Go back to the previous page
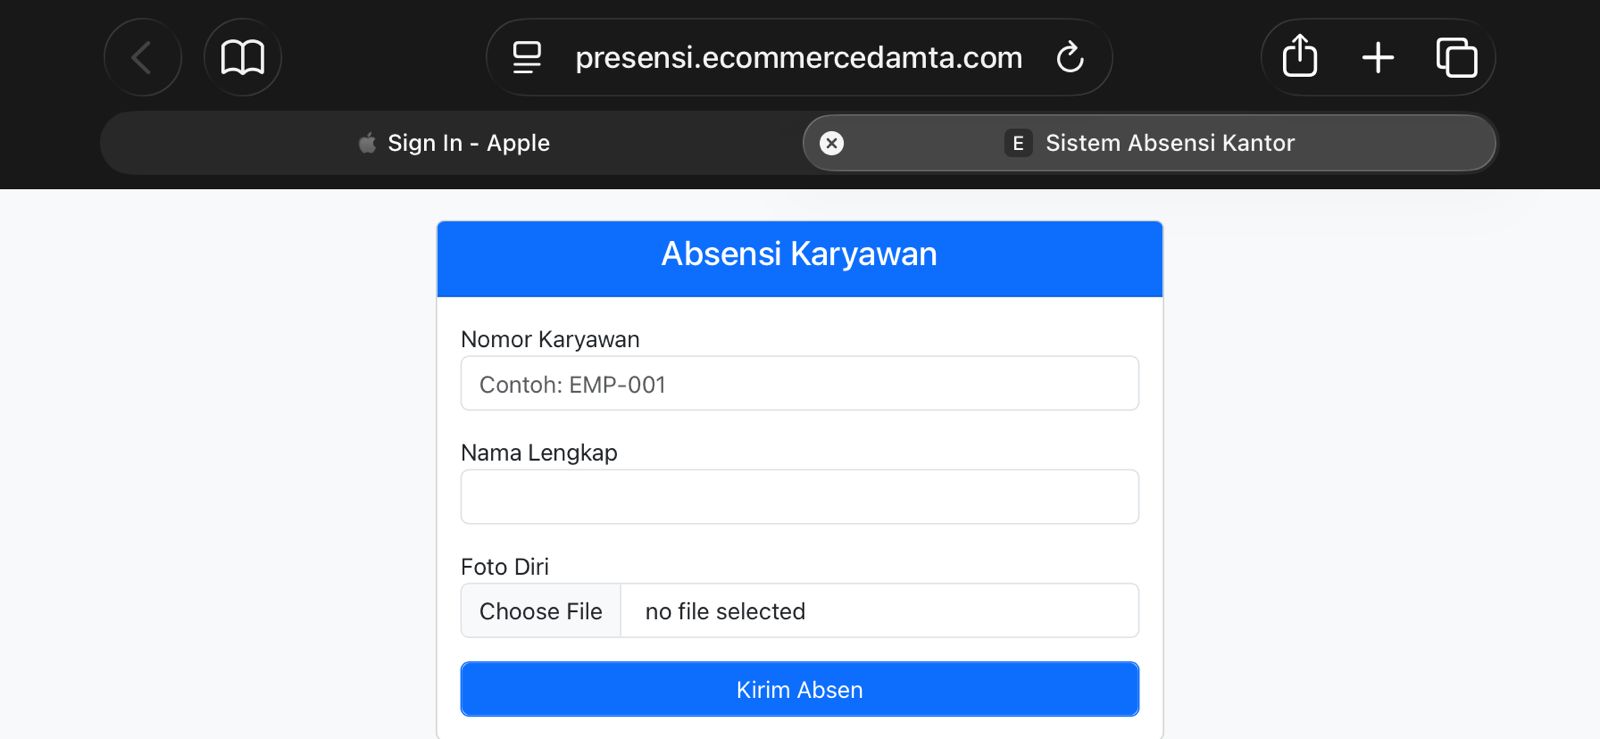Screen dimensions: 1600x739 click(142, 58)
